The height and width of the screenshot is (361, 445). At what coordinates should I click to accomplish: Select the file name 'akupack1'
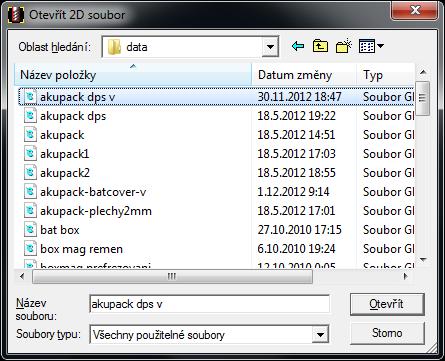point(65,154)
